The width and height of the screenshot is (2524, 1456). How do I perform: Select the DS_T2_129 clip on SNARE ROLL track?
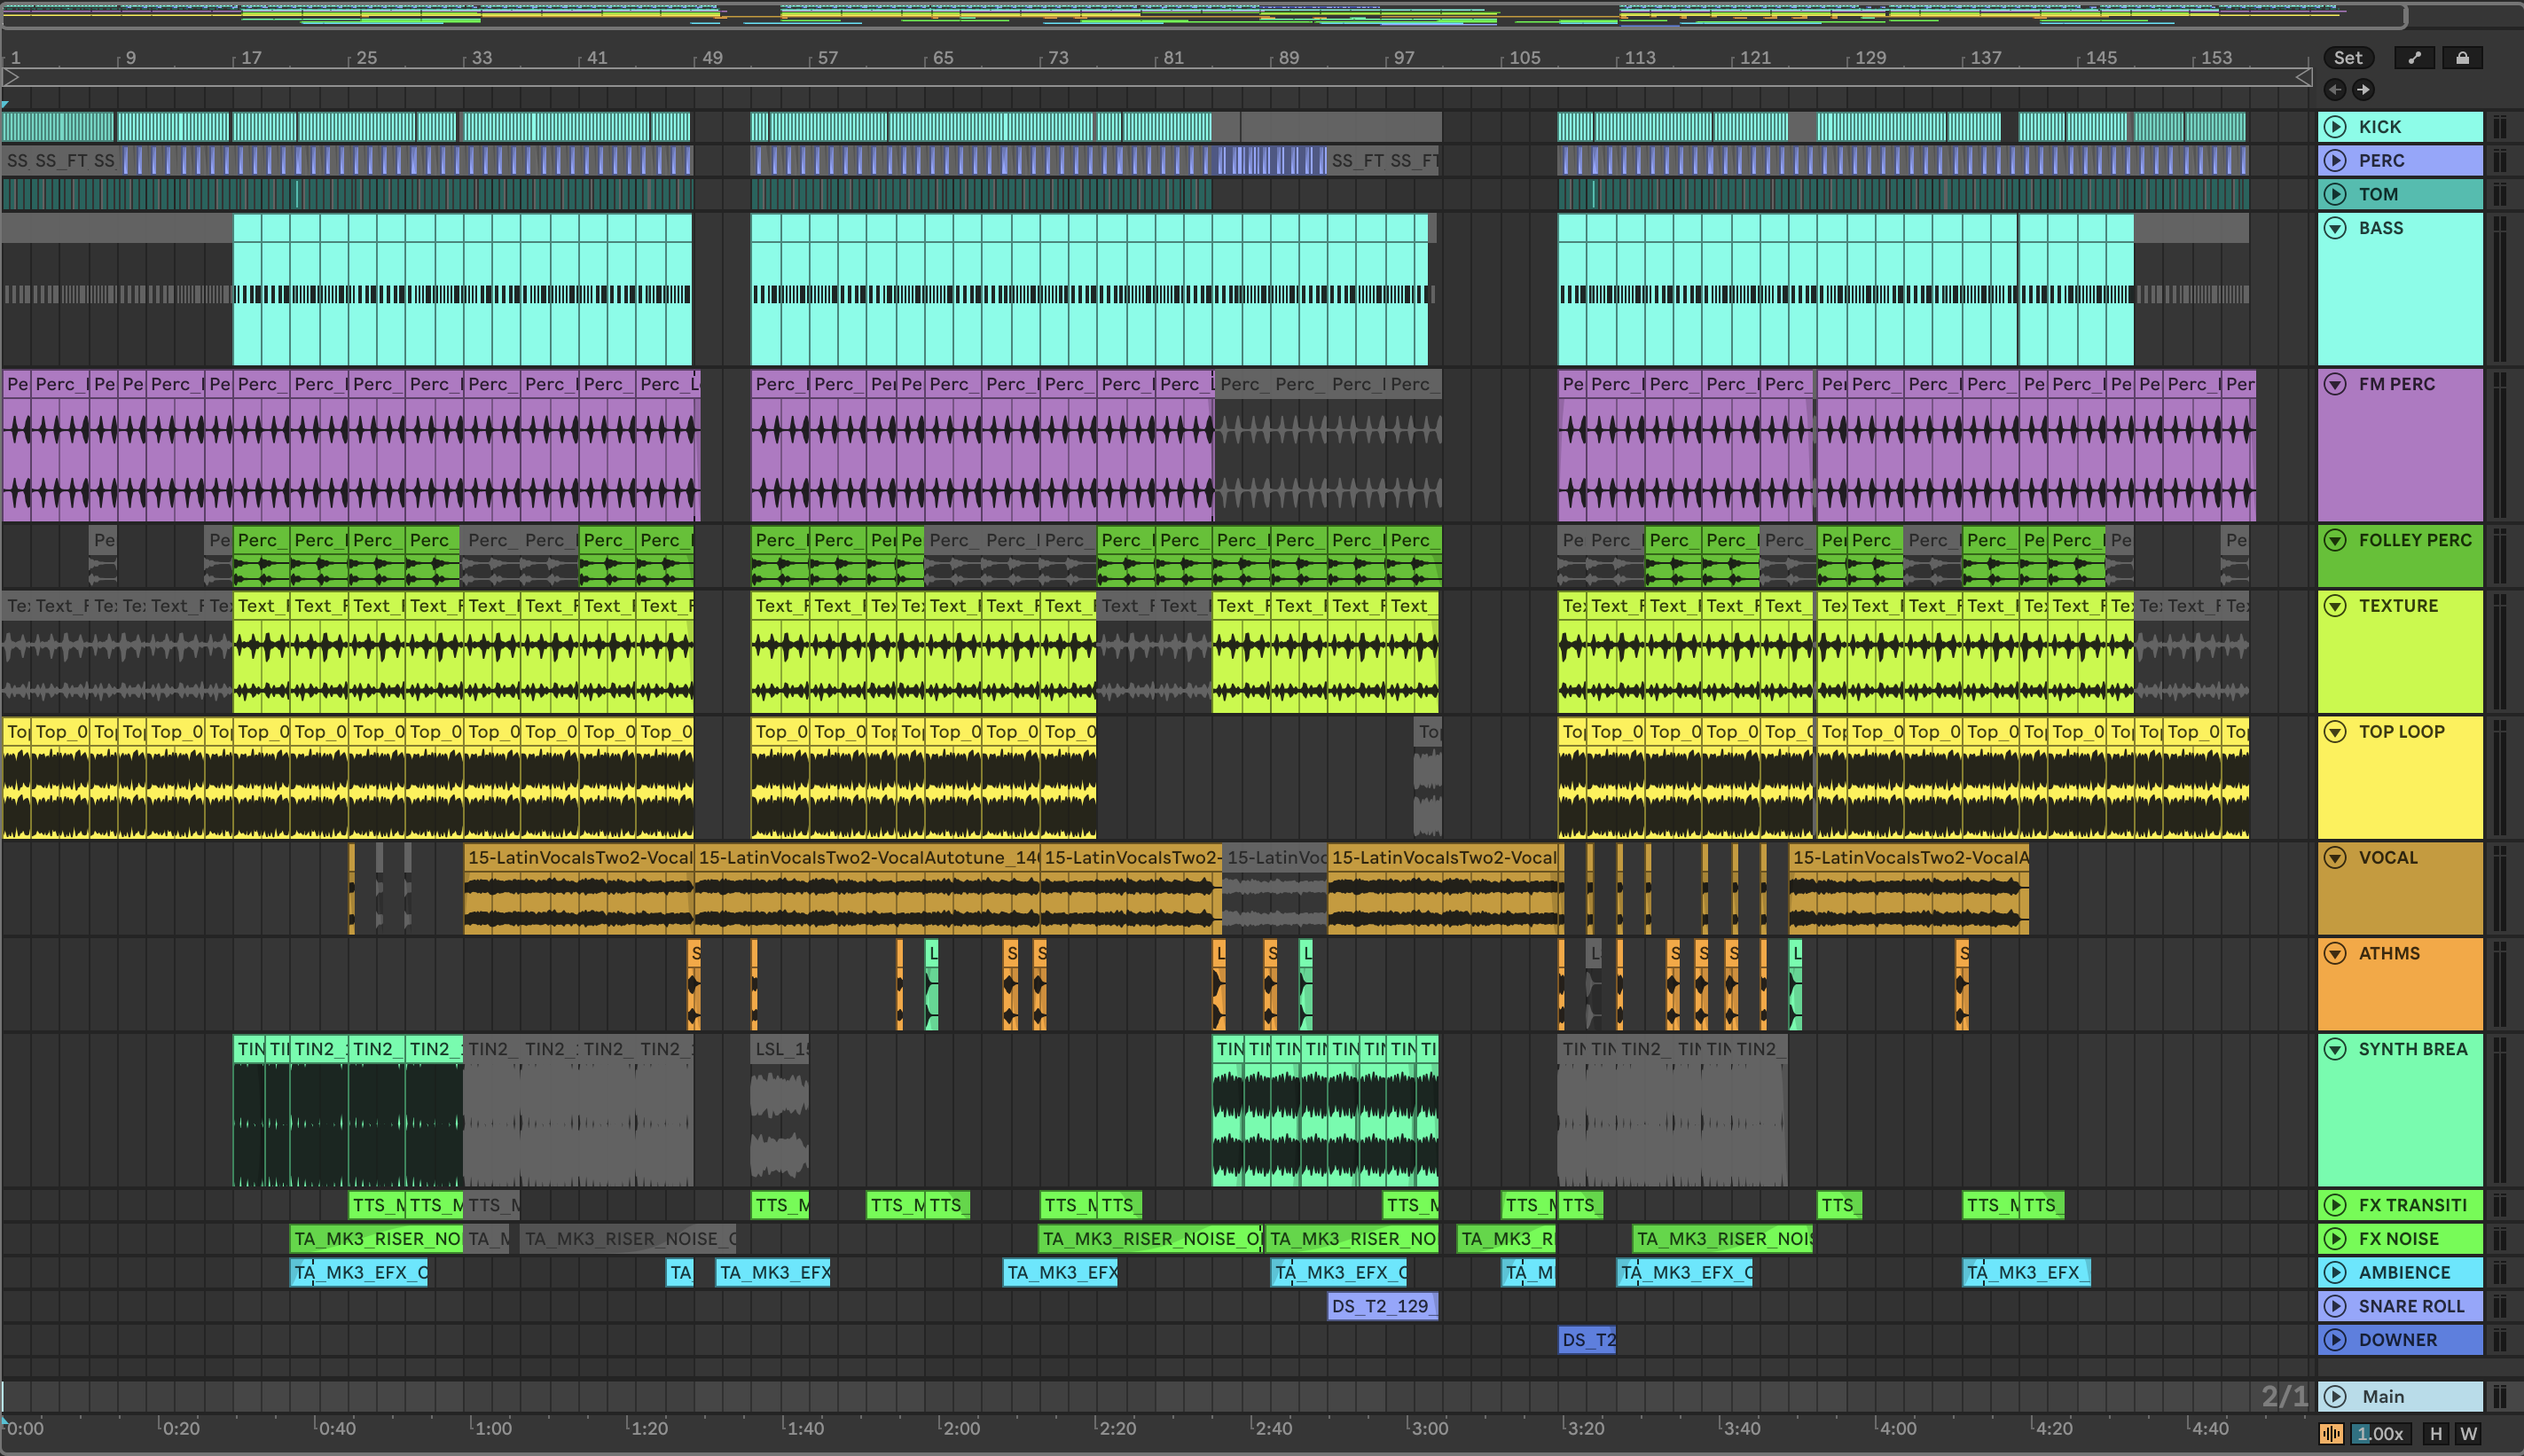(1381, 1306)
